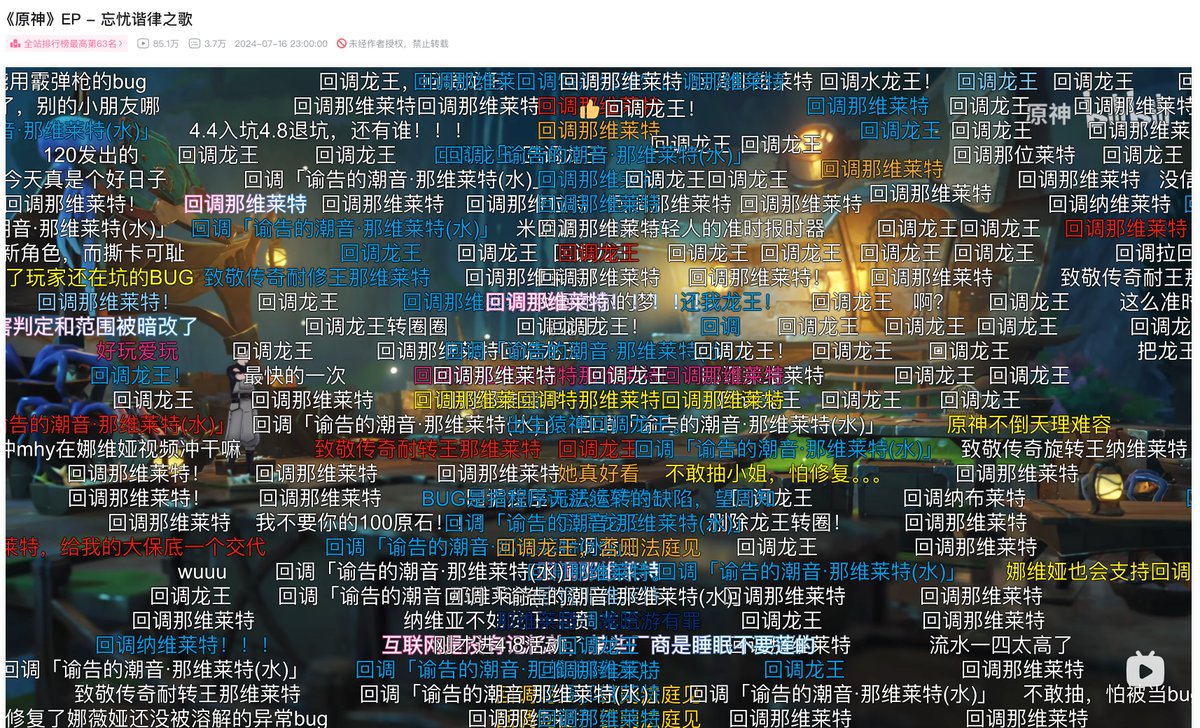Viewport: 1200px width, 728px height.
Task: Click the danmaku 回调龙王转圈圈
Action: tap(376, 326)
